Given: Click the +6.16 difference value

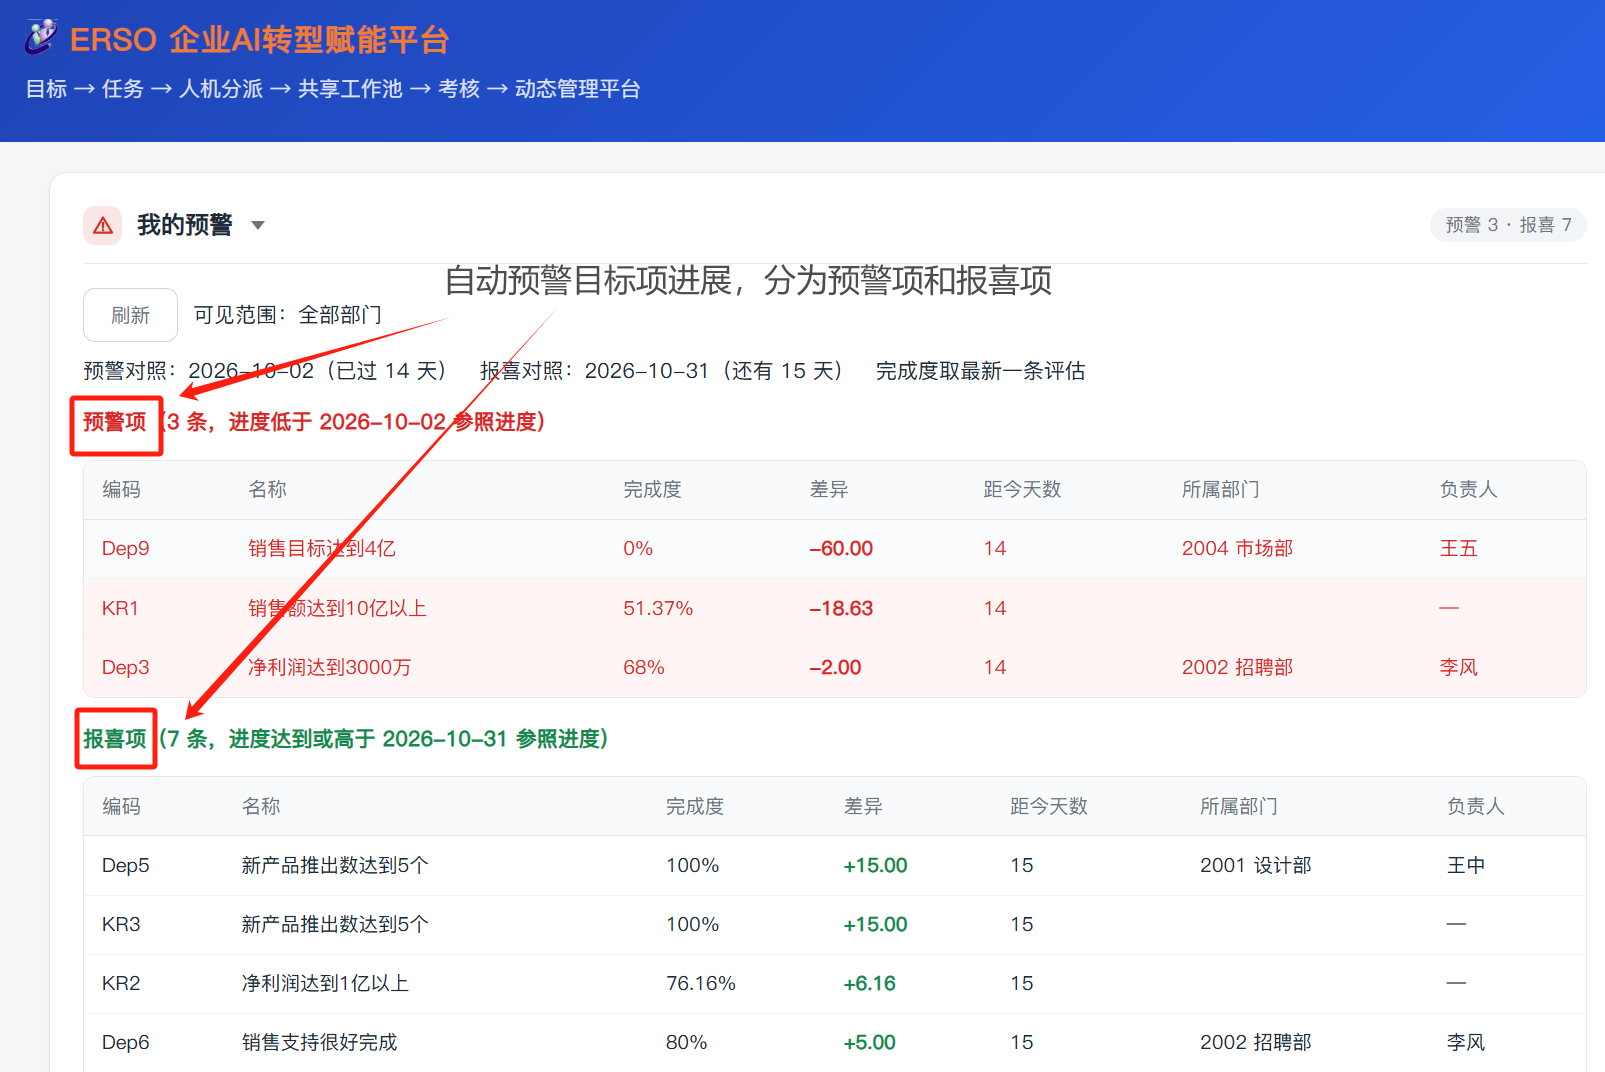Looking at the screenshot, I should (x=869, y=983).
